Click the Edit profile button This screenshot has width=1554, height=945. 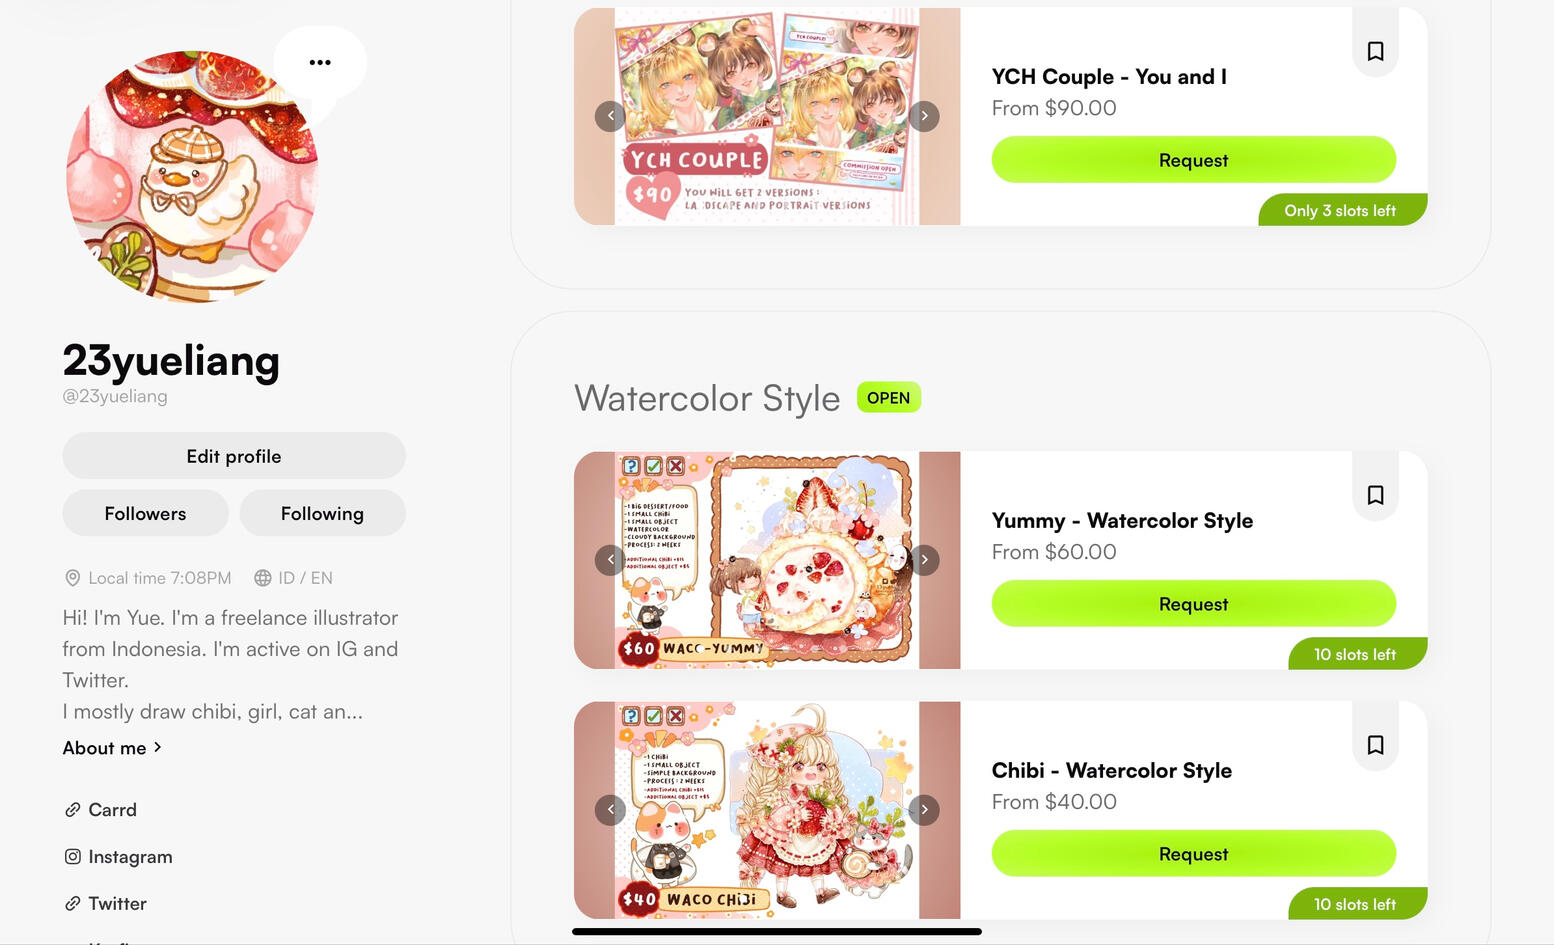tap(234, 456)
